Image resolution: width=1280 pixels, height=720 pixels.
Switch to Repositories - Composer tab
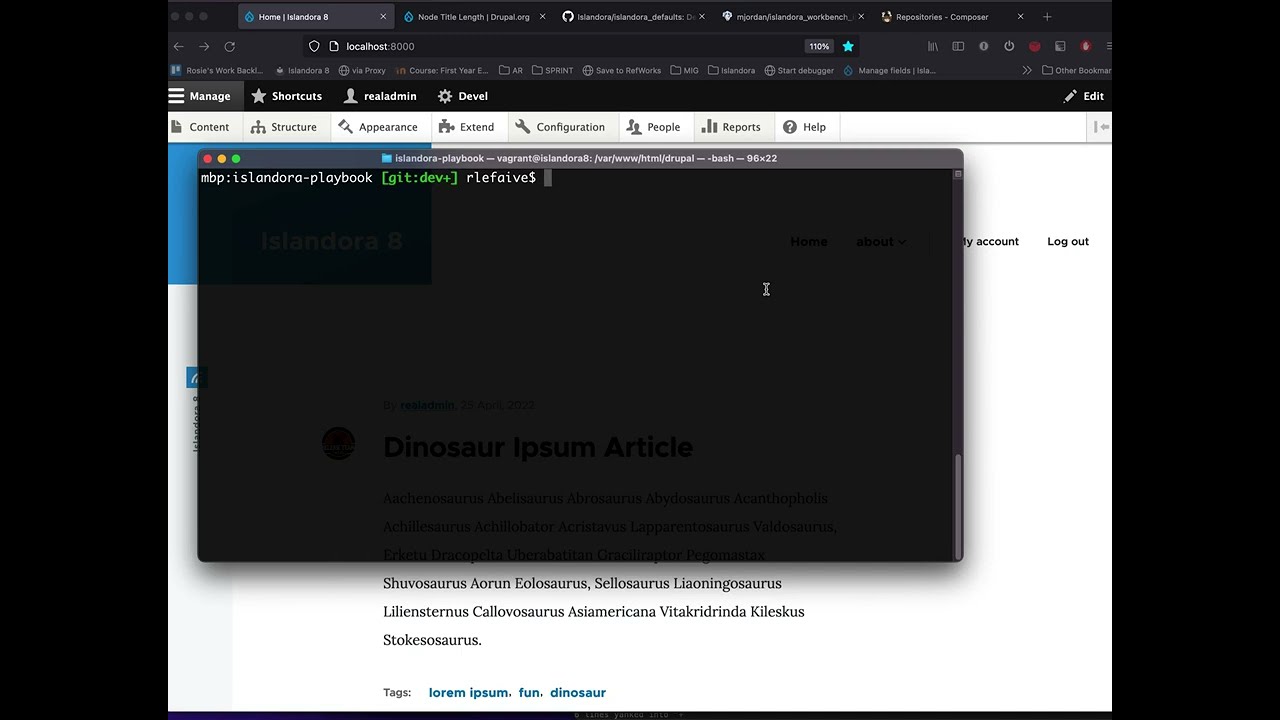[x=941, y=17]
